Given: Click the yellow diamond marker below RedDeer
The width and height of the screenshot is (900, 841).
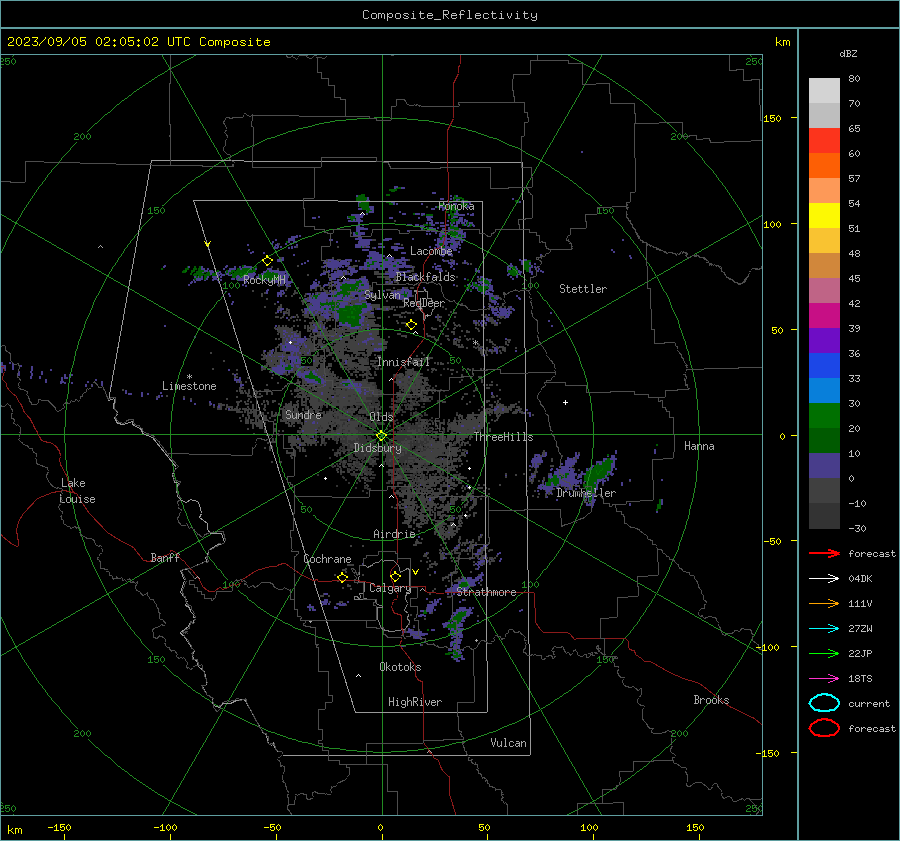Looking at the screenshot, I should (411, 325).
